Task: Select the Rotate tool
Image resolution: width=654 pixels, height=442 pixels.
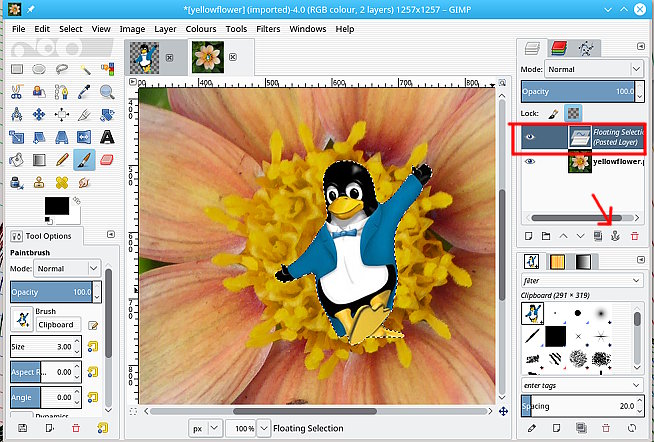Action: click(107, 114)
